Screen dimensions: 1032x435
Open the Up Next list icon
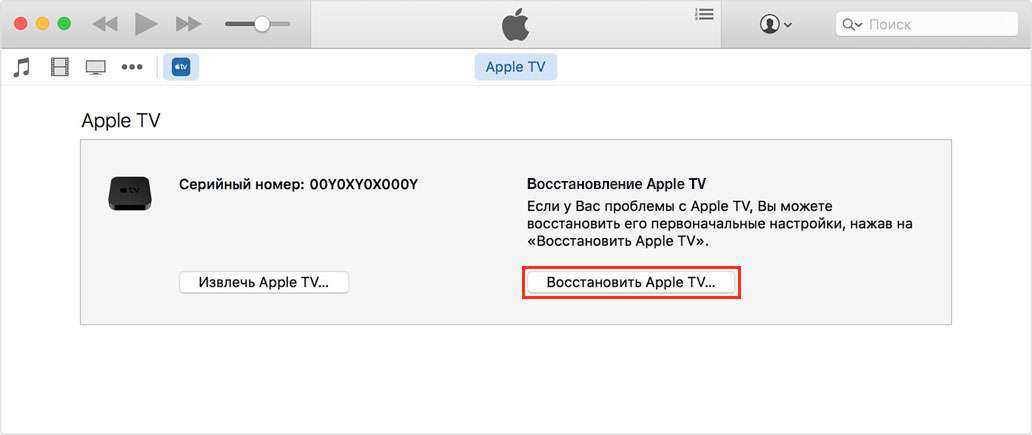pos(704,14)
